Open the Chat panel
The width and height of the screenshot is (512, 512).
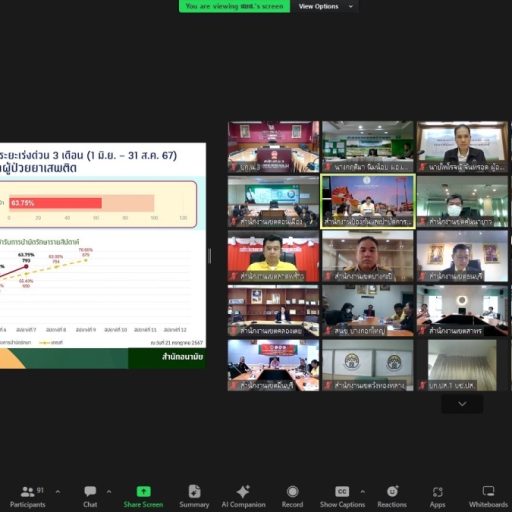coord(90,497)
